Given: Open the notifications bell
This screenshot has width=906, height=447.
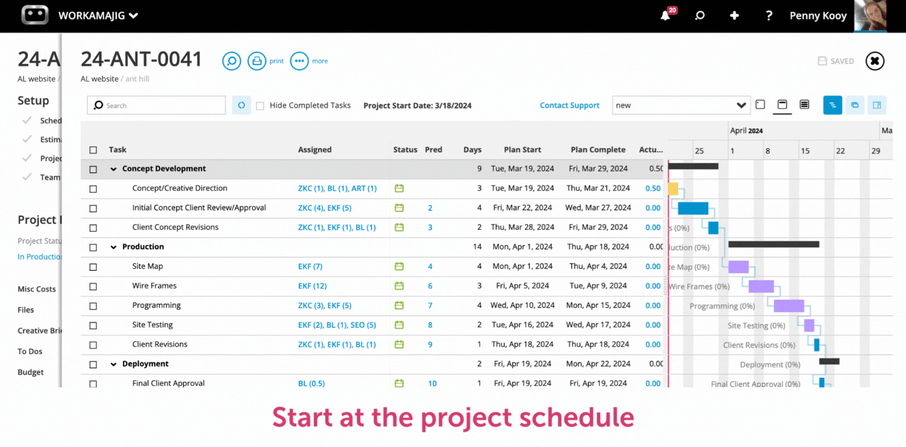Looking at the screenshot, I should click(x=666, y=16).
